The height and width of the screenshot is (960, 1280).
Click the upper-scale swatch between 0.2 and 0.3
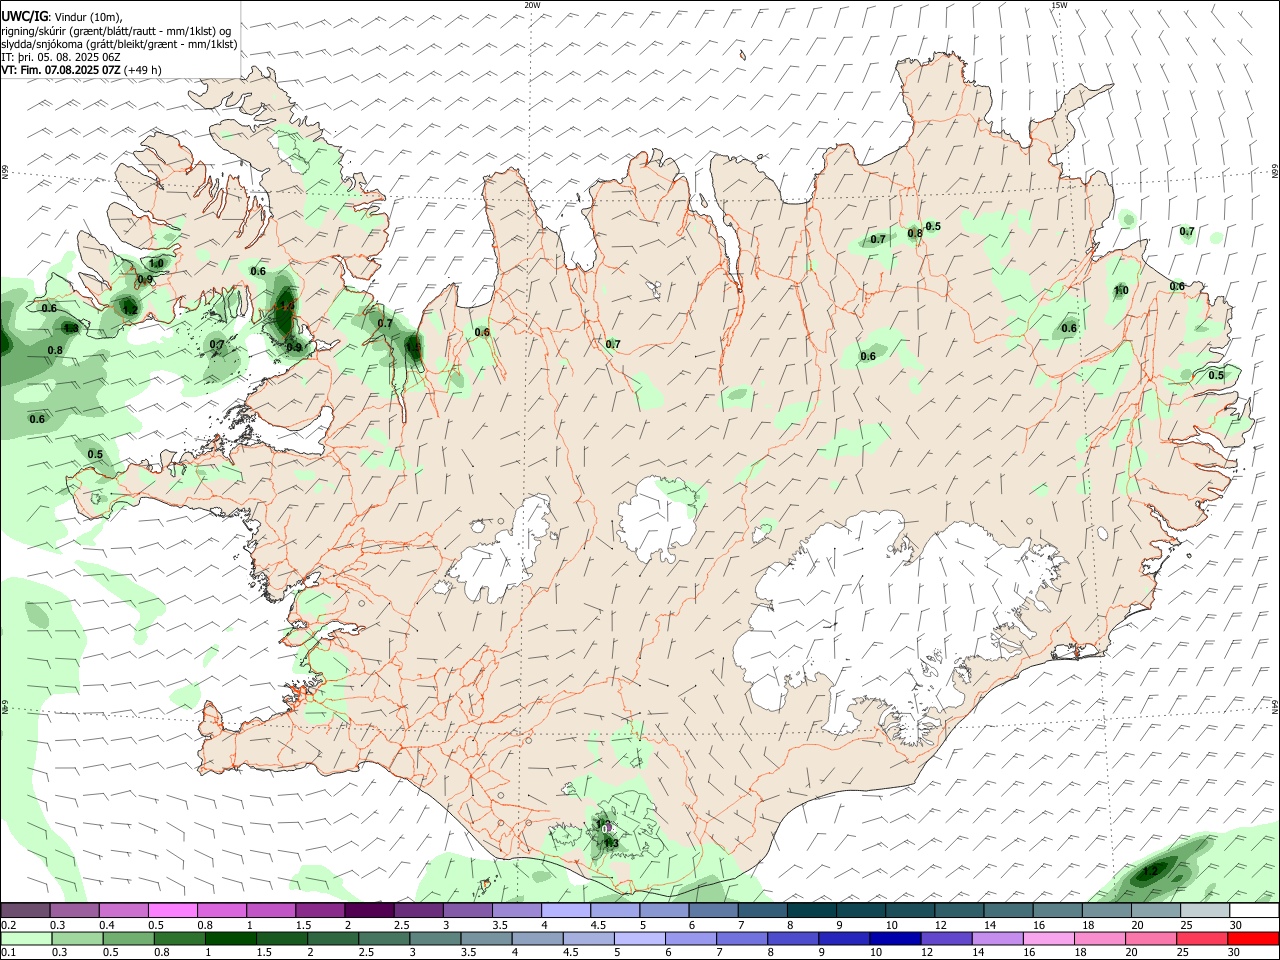point(25,910)
